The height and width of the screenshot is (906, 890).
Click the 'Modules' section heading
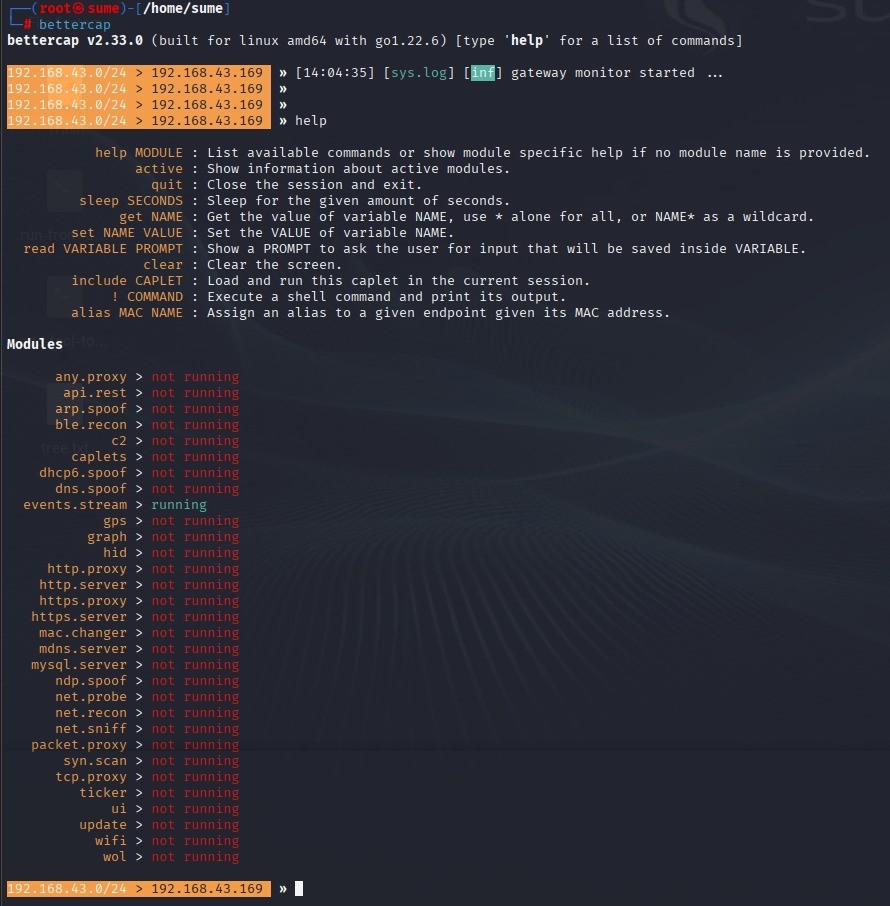(x=35, y=344)
